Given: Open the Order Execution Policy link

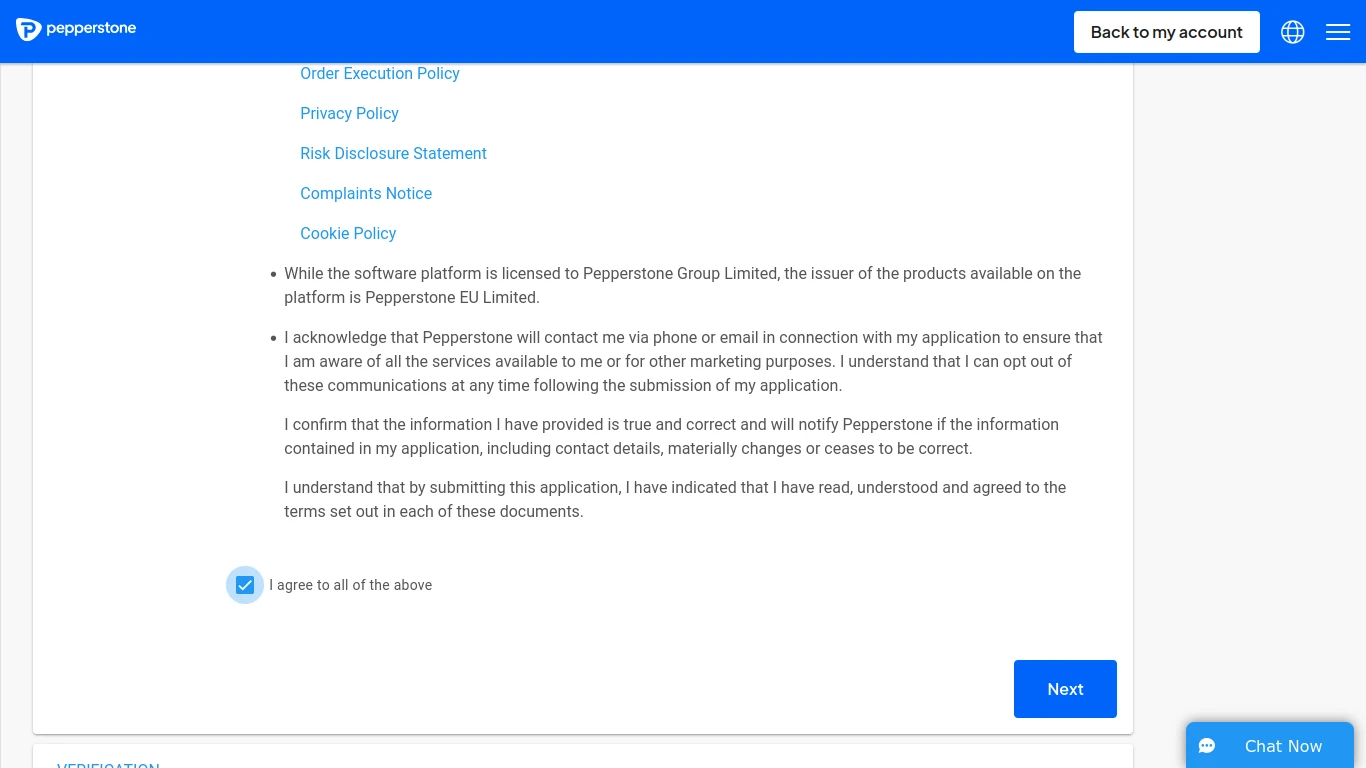Looking at the screenshot, I should [x=380, y=73].
